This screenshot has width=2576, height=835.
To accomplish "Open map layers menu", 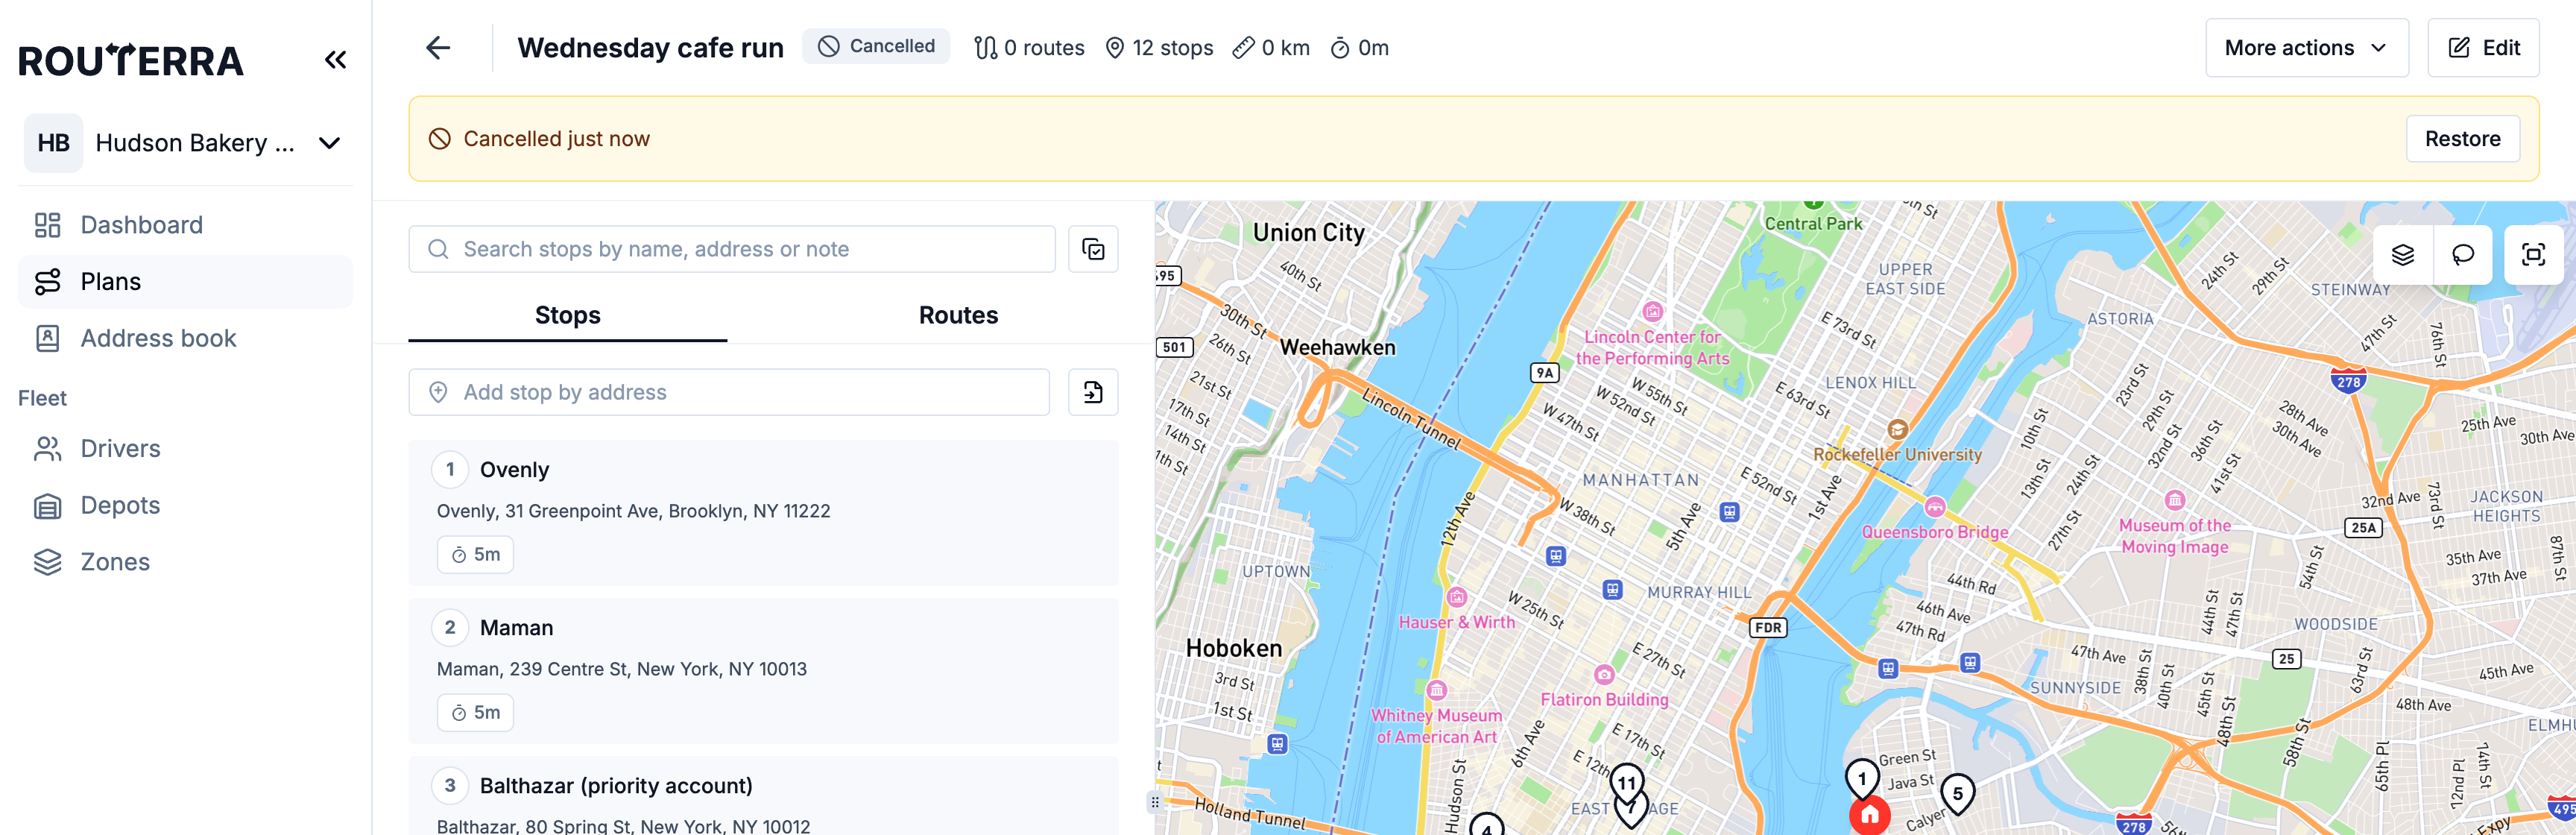I will click(x=2402, y=255).
